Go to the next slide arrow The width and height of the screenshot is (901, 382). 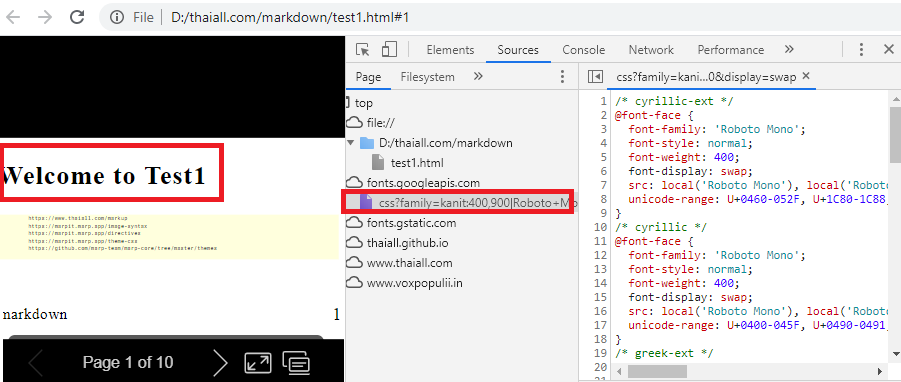coord(220,362)
